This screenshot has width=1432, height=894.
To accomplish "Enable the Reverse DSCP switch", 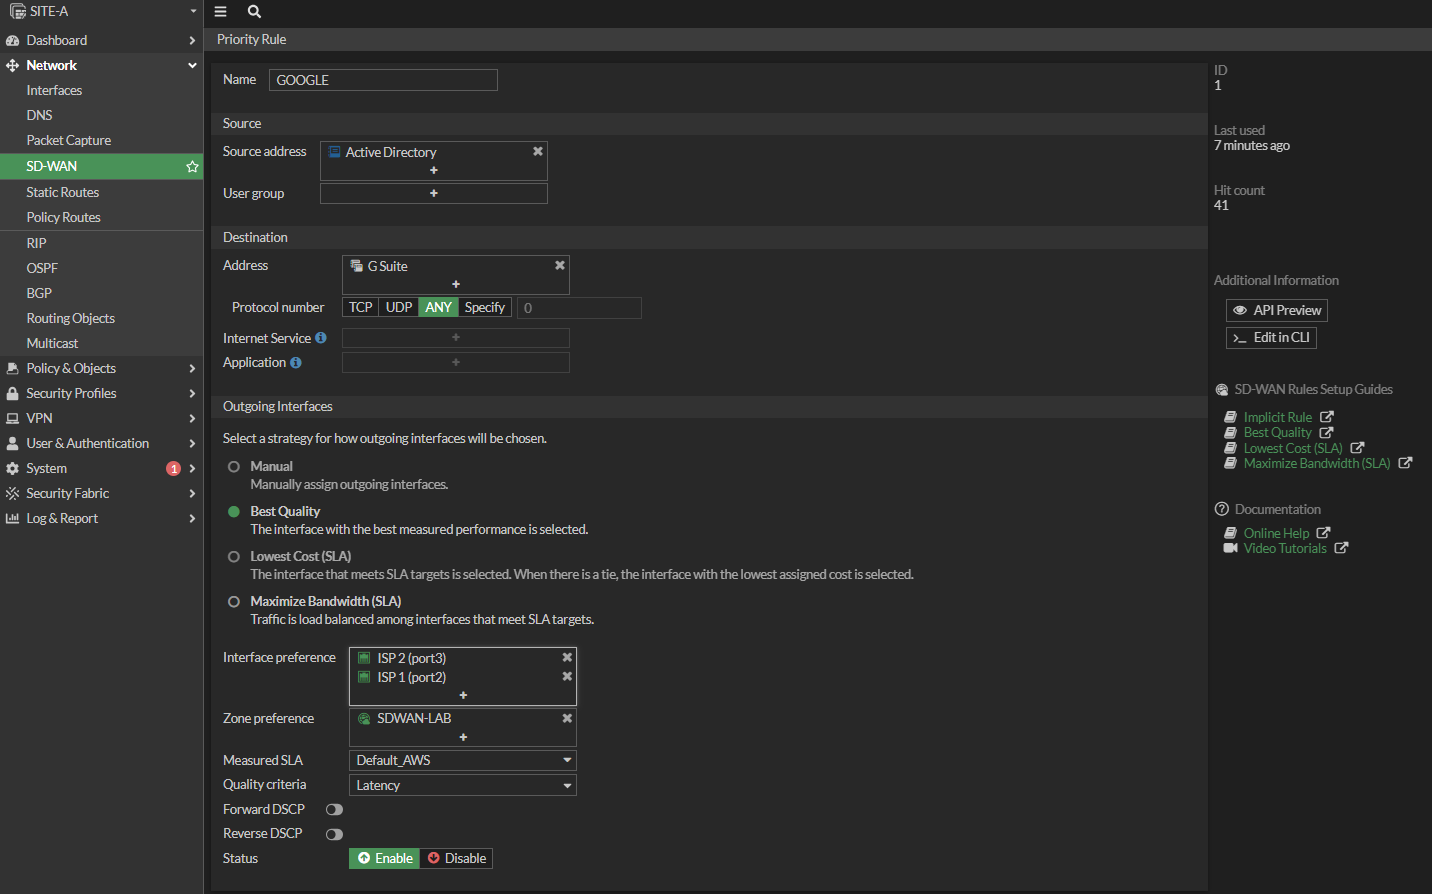I will (334, 834).
